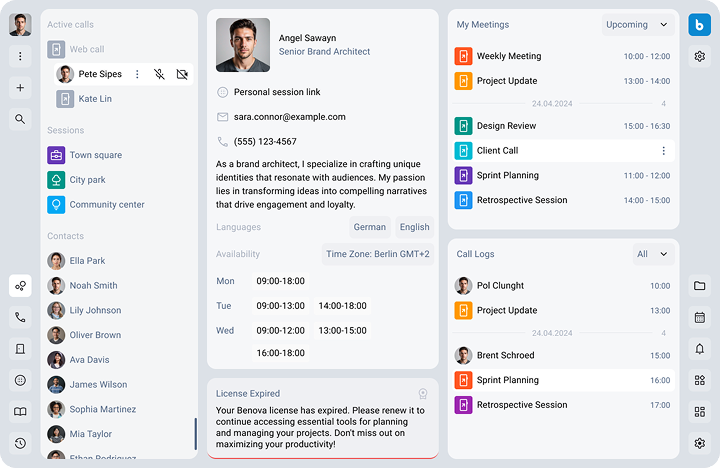Mute Pete Sipes' microphone
Viewport: 720px width, 468px height.
pos(159,74)
